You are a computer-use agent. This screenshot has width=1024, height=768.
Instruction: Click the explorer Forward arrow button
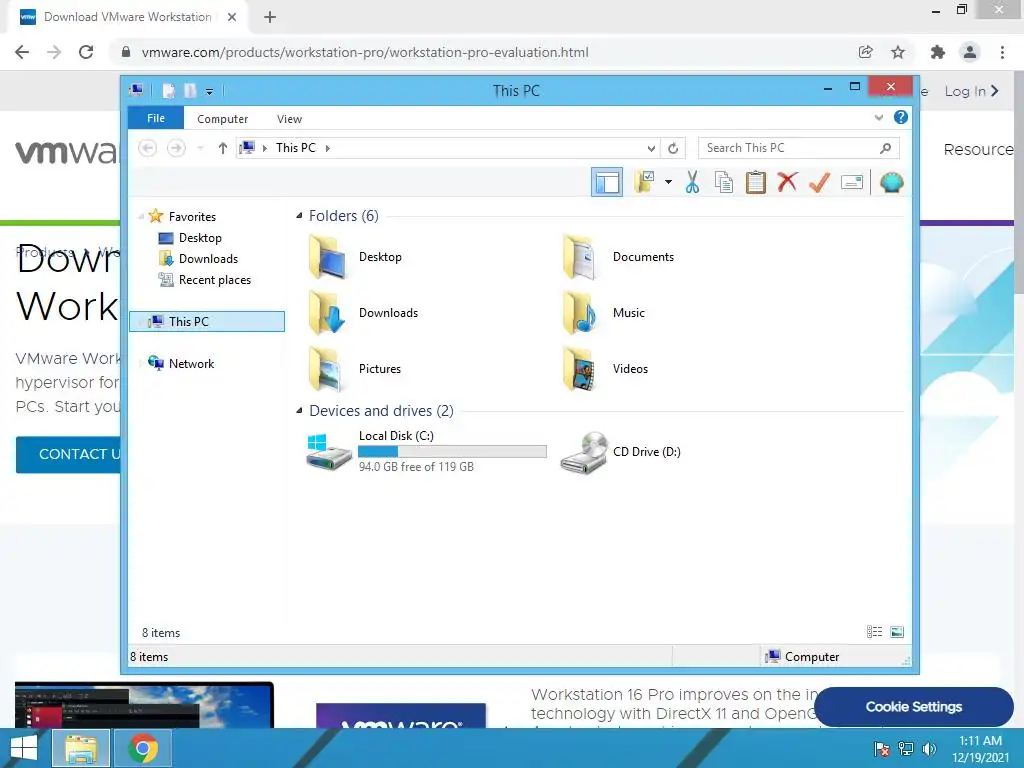[x=176, y=148]
